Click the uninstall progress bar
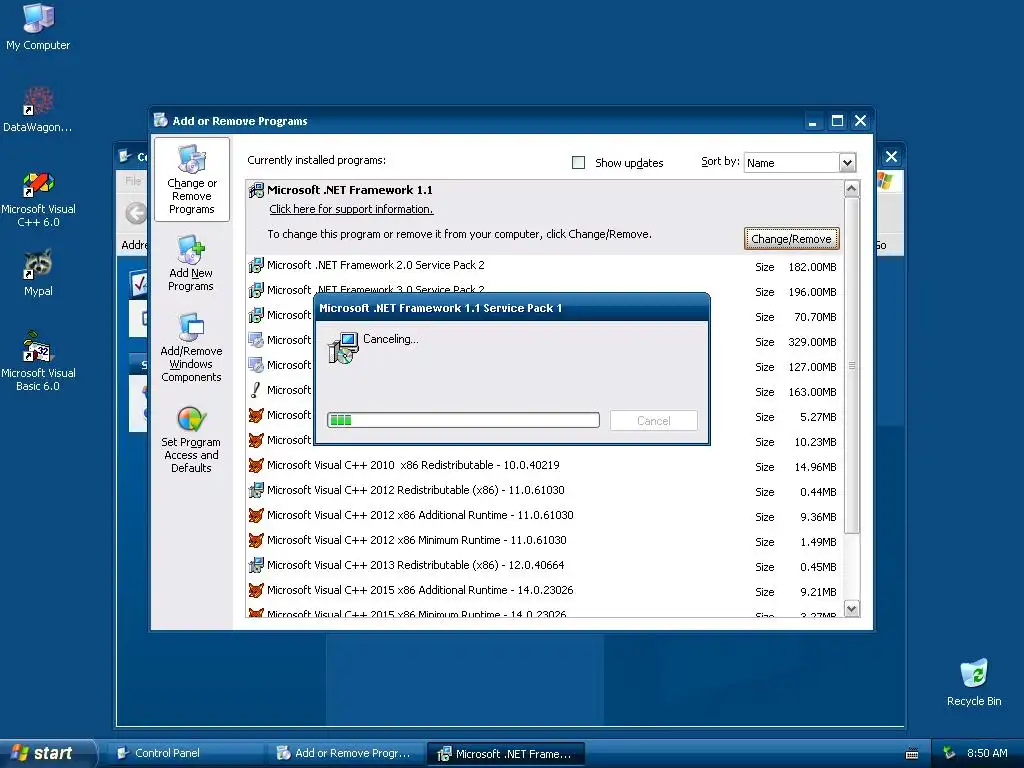1024x768 pixels. [x=463, y=420]
